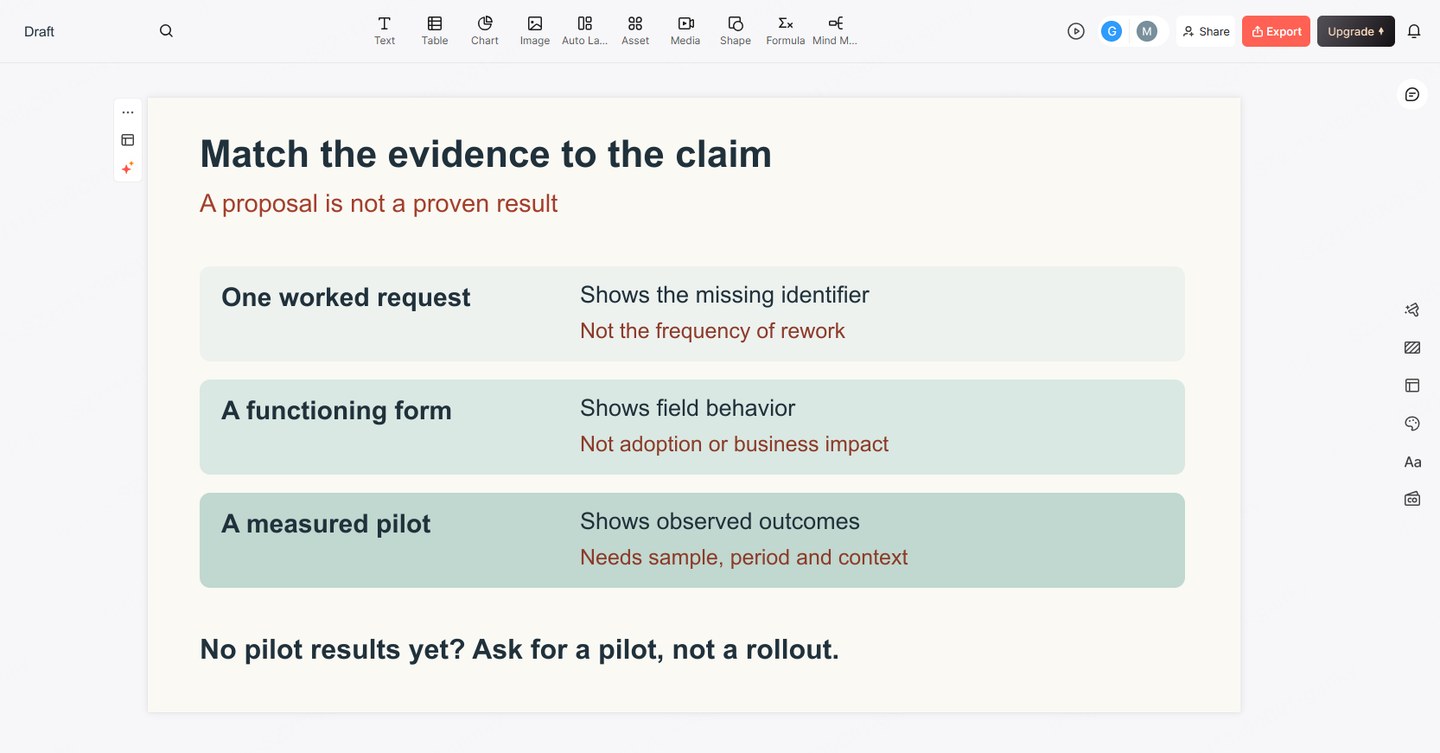Viewport: 1440px width, 753px height.
Task: Open the layout panel icon in right sidebar
Action: (x=1412, y=385)
